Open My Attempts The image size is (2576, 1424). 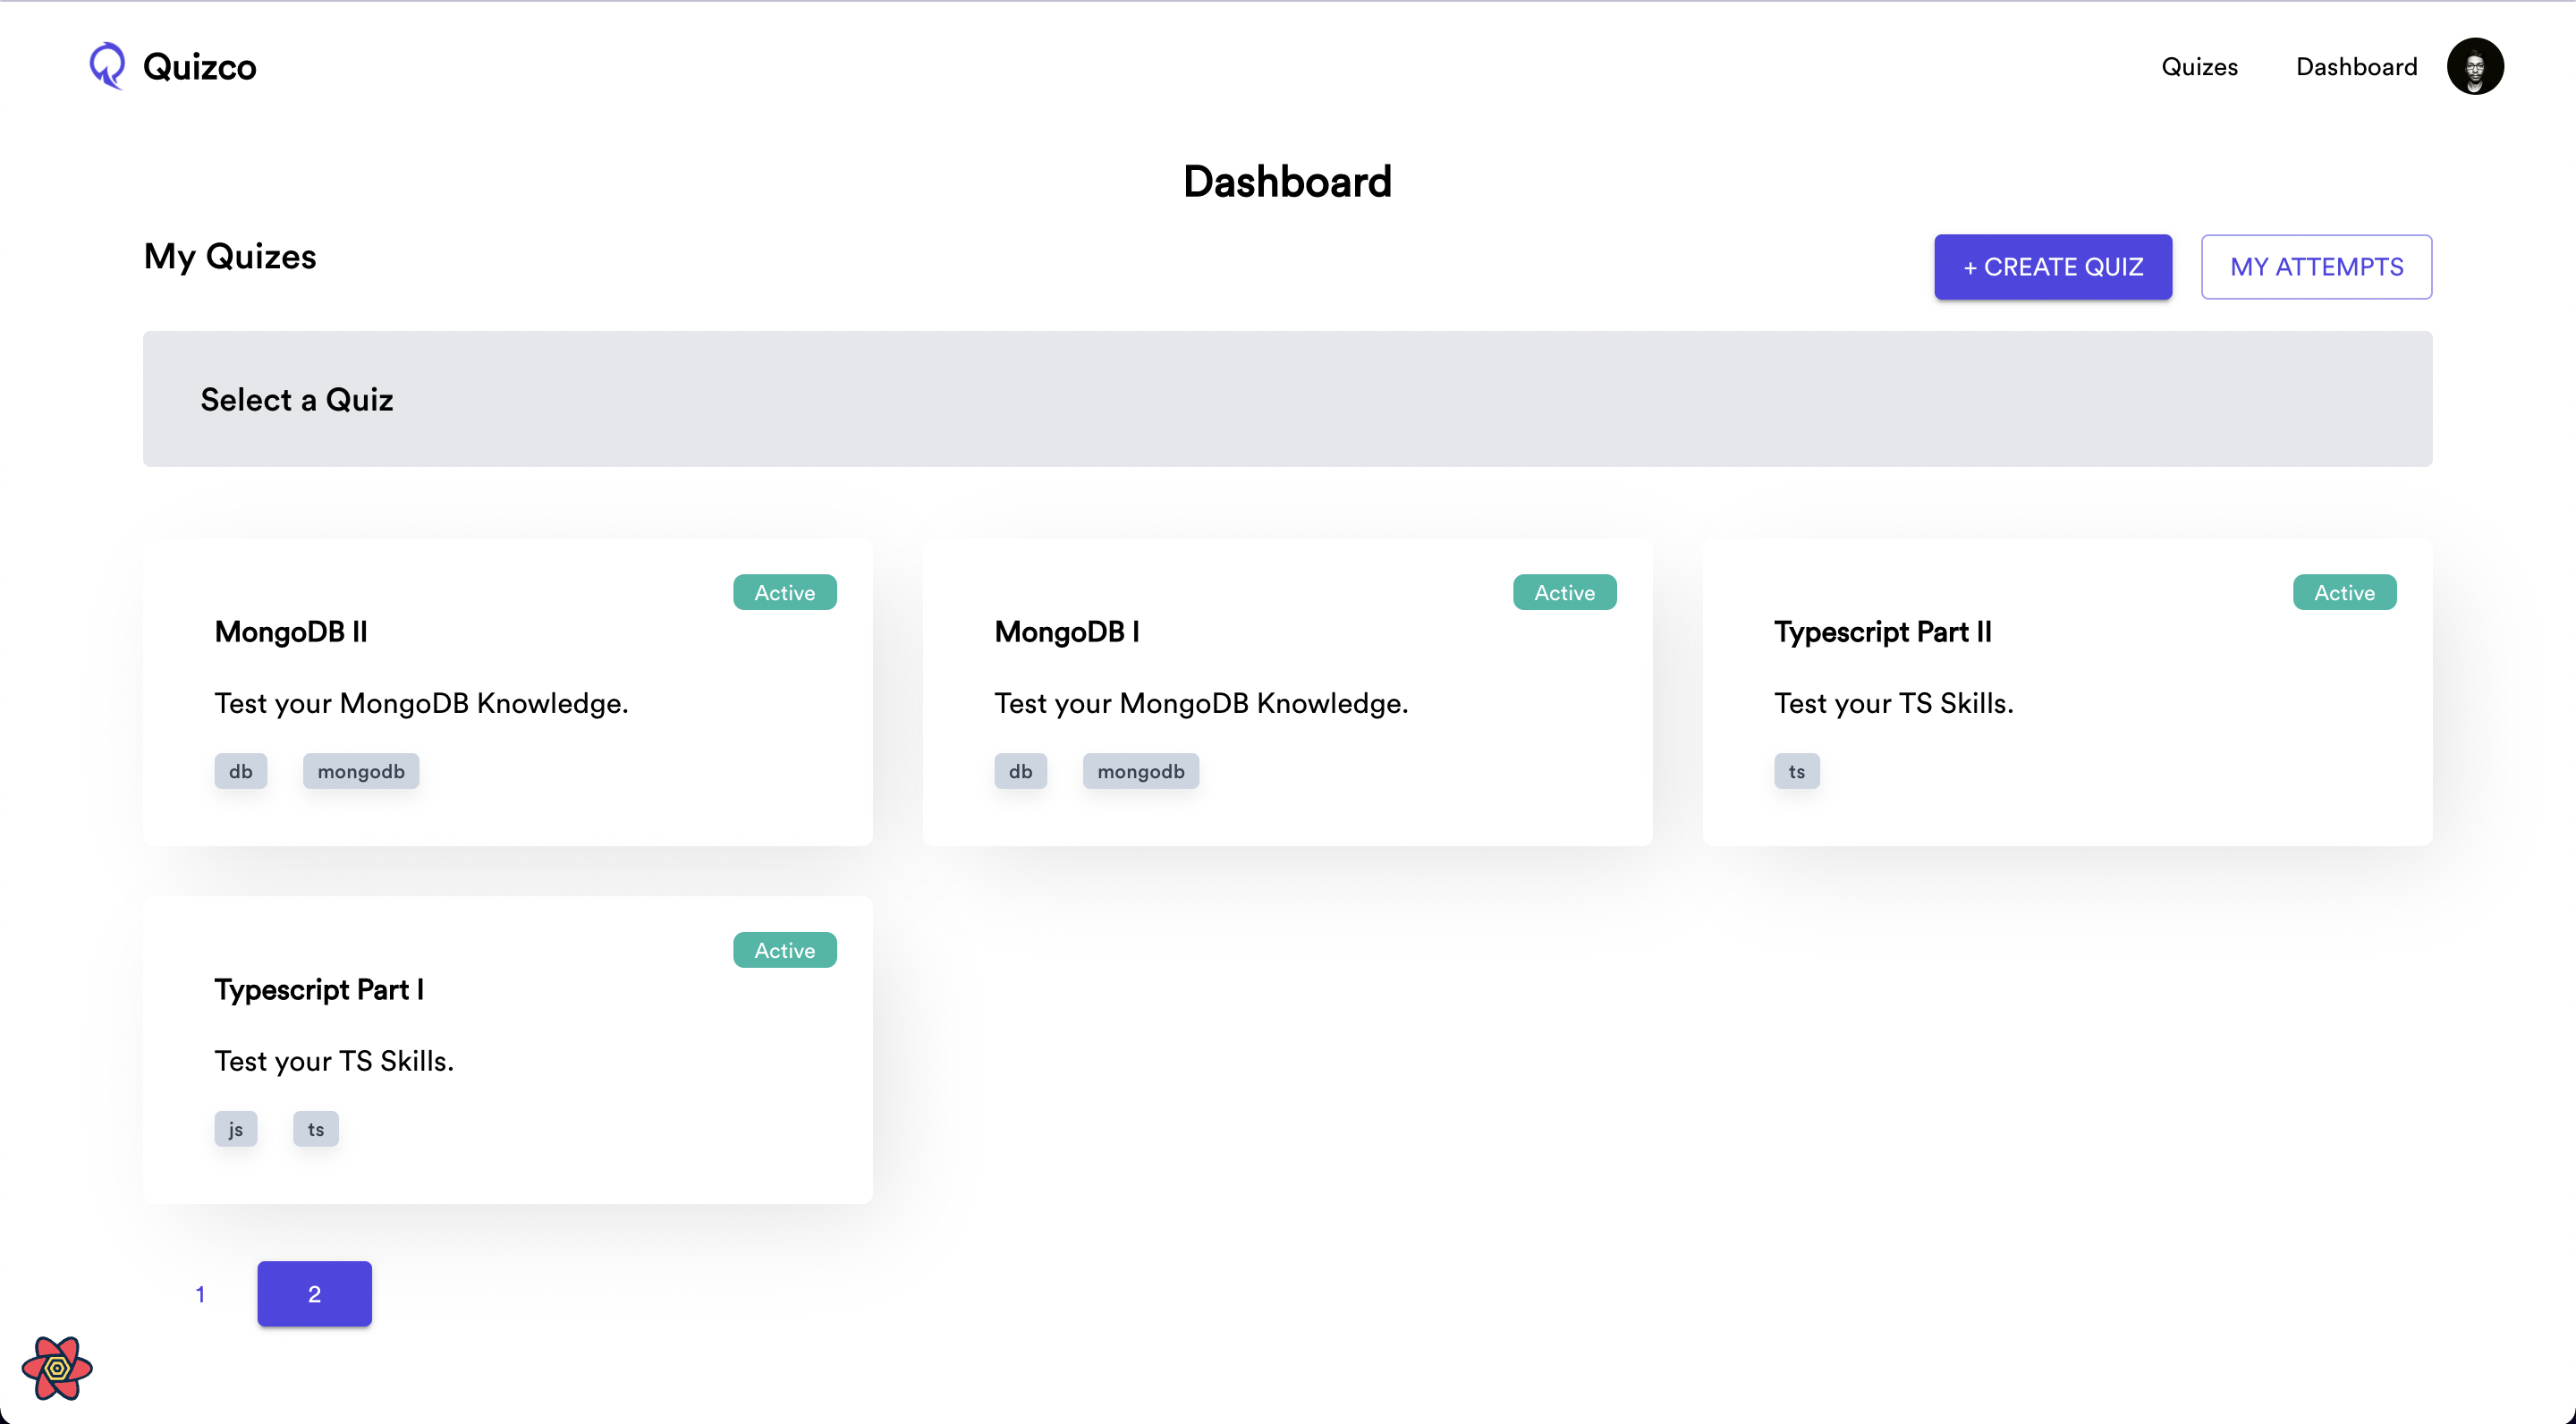(x=2316, y=267)
